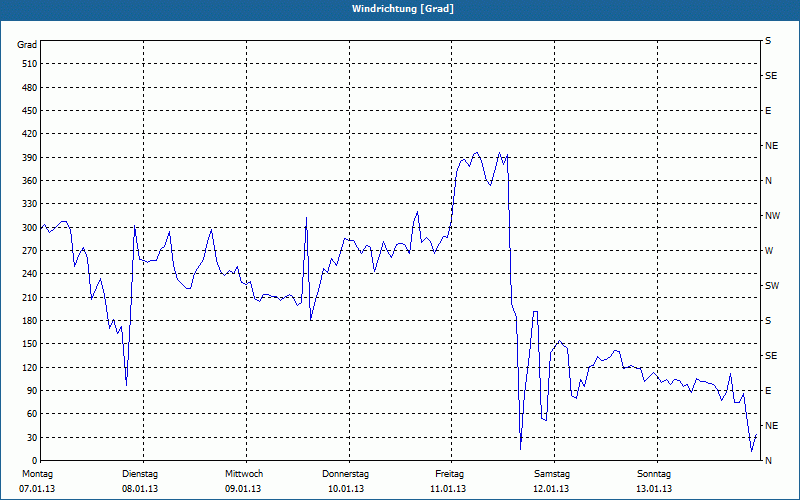Click the 'Dienstag' day label
The image size is (800, 500).
pyautogui.click(x=140, y=474)
